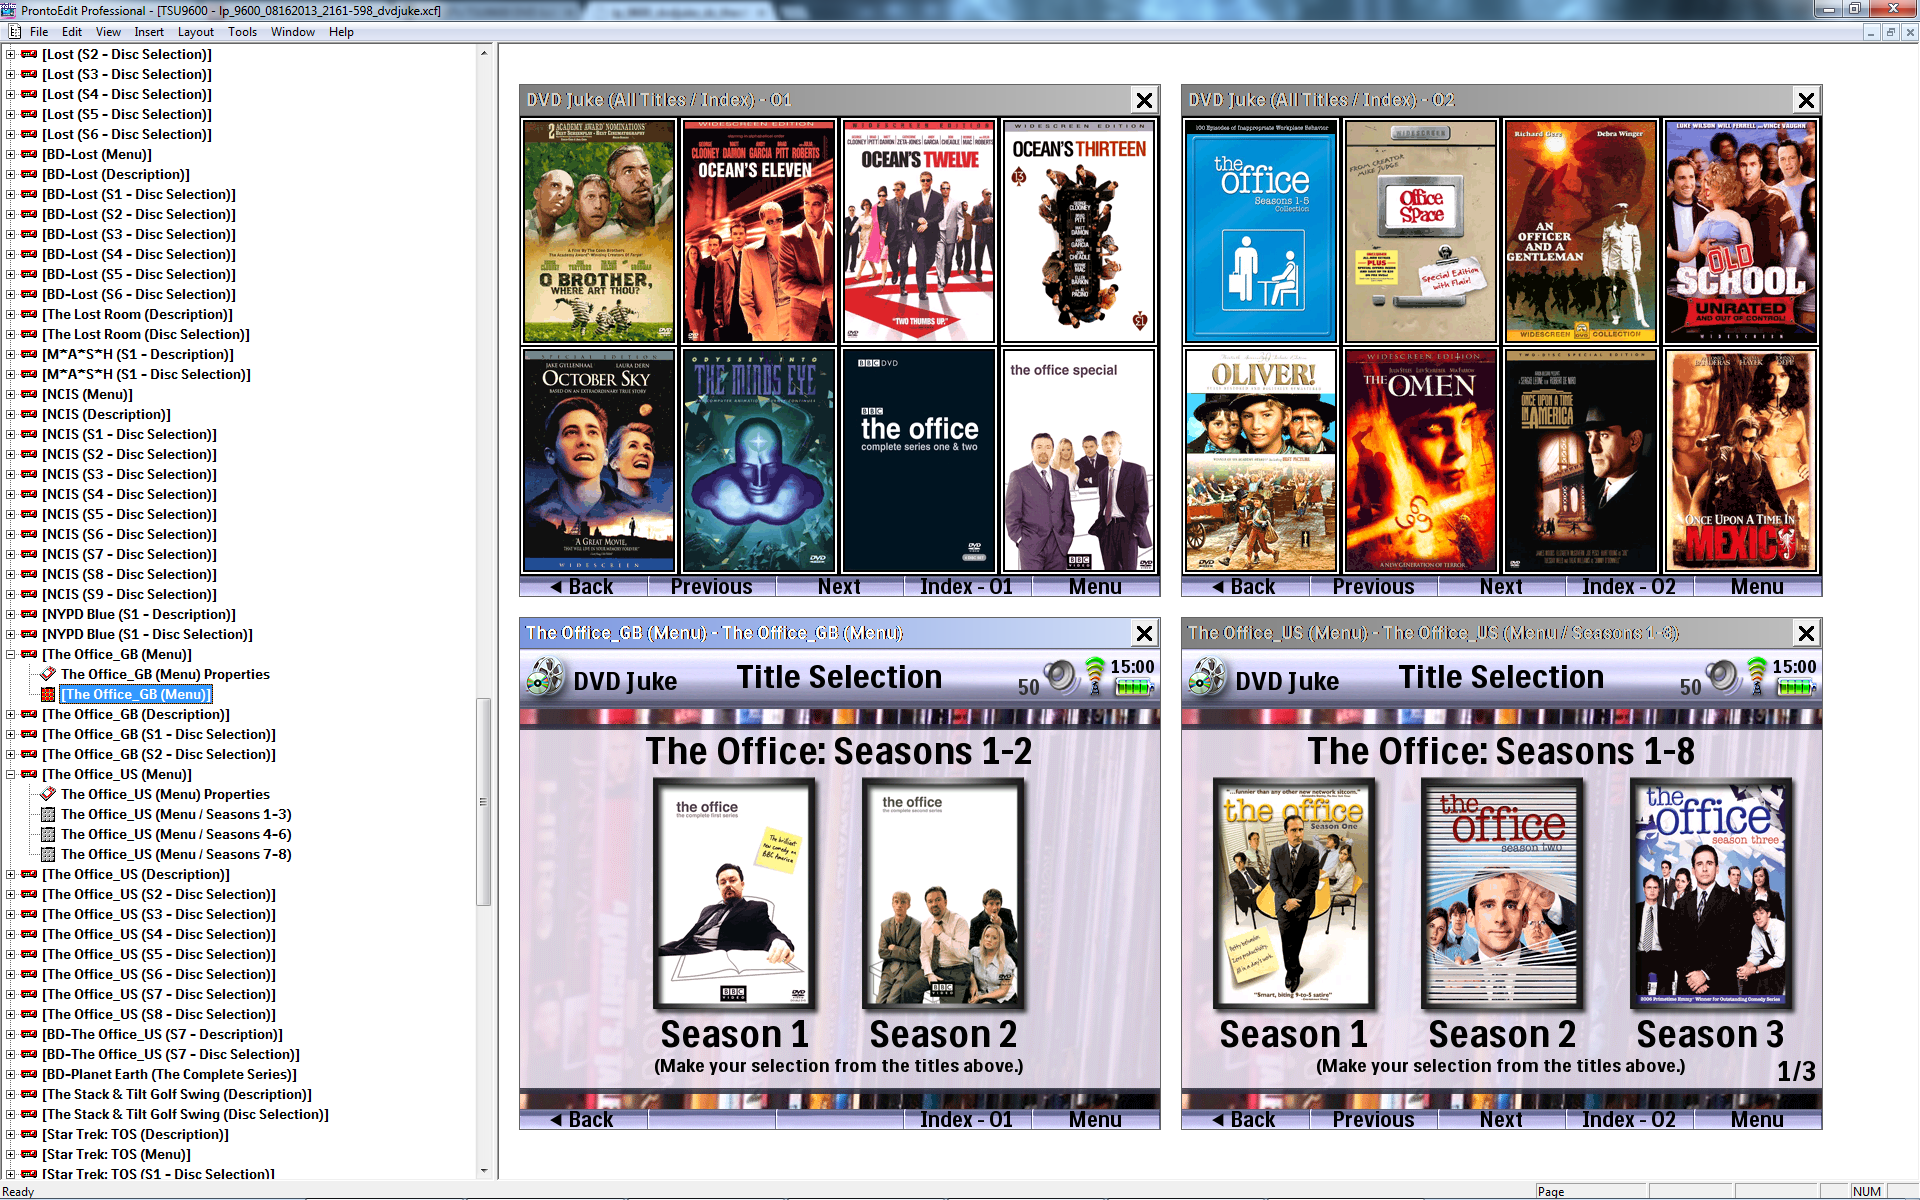Click page icon of Office_US Seasons 7-8

[x=48, y=854]
